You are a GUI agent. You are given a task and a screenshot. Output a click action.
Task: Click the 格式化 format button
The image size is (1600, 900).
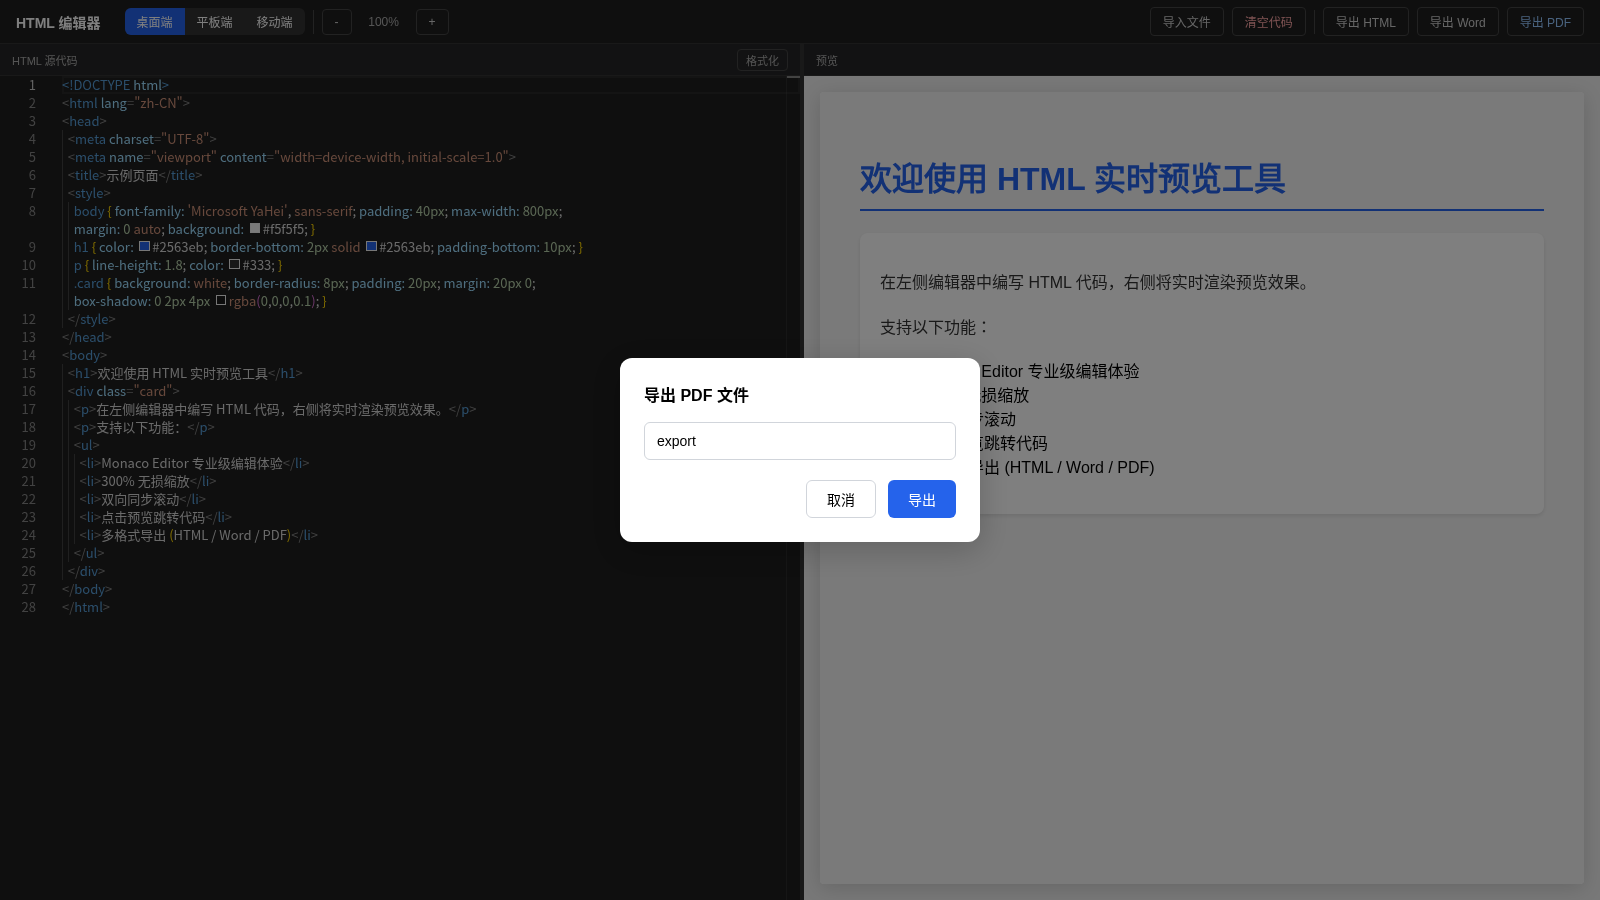[x=762, y=61]
